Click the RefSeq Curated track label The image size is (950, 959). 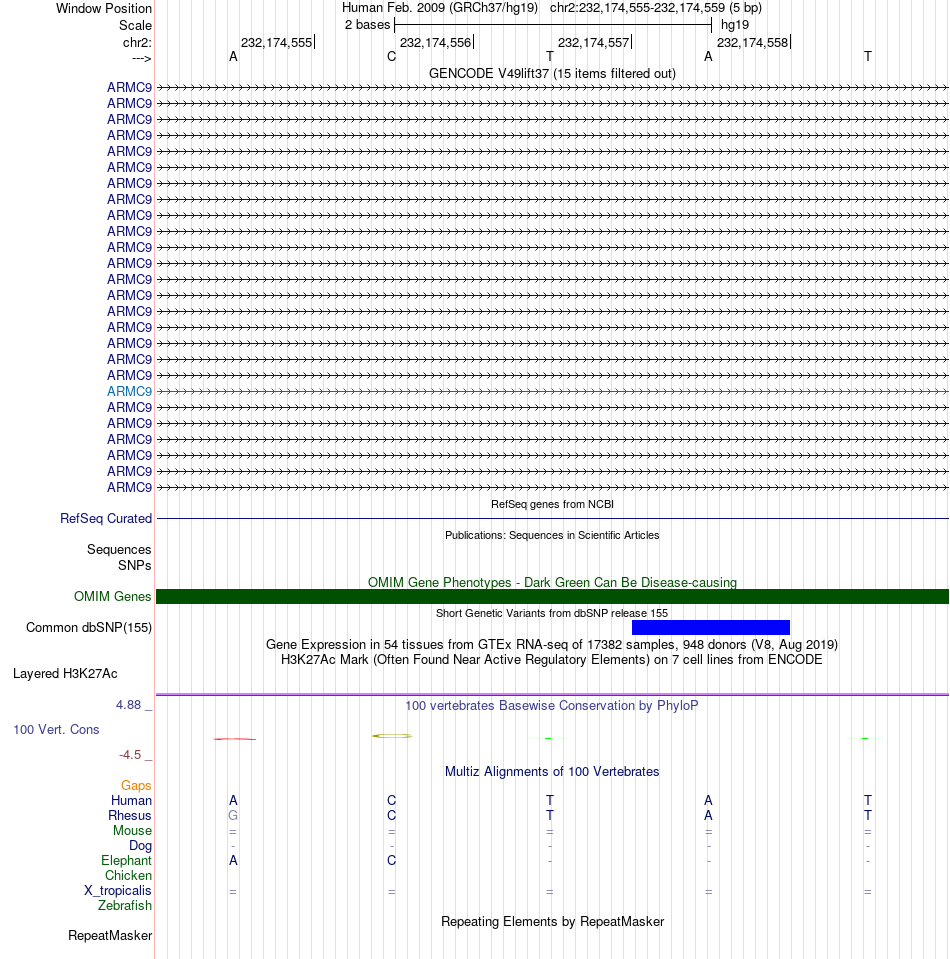[106, 519]
